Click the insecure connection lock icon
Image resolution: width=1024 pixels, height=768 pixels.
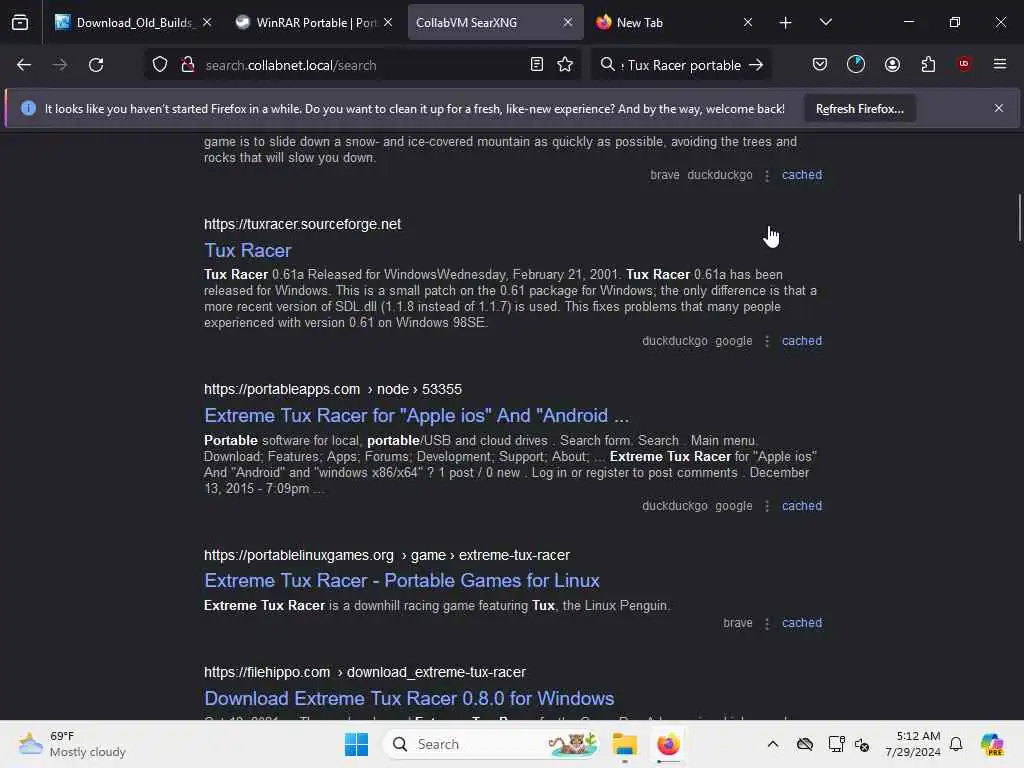click(188, 65)
